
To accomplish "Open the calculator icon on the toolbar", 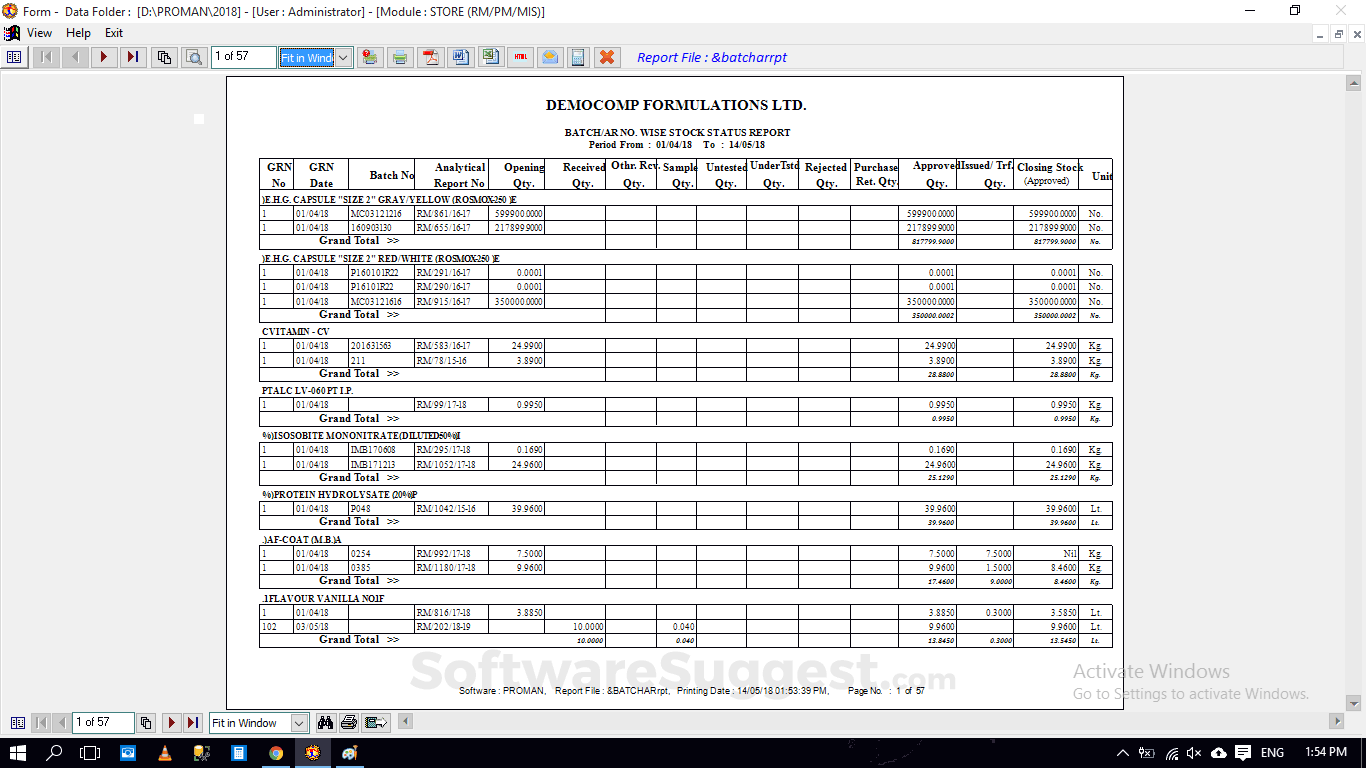I will (578, 57).
